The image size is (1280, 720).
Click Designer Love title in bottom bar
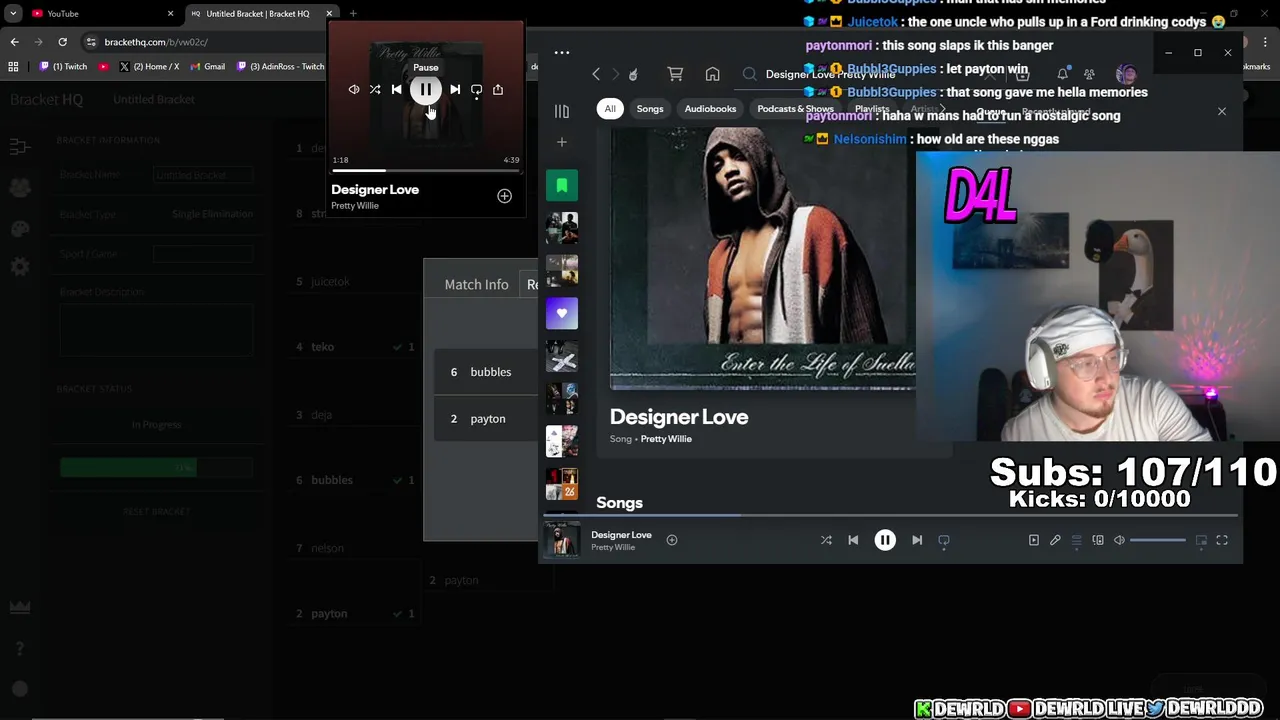(621, 535)
